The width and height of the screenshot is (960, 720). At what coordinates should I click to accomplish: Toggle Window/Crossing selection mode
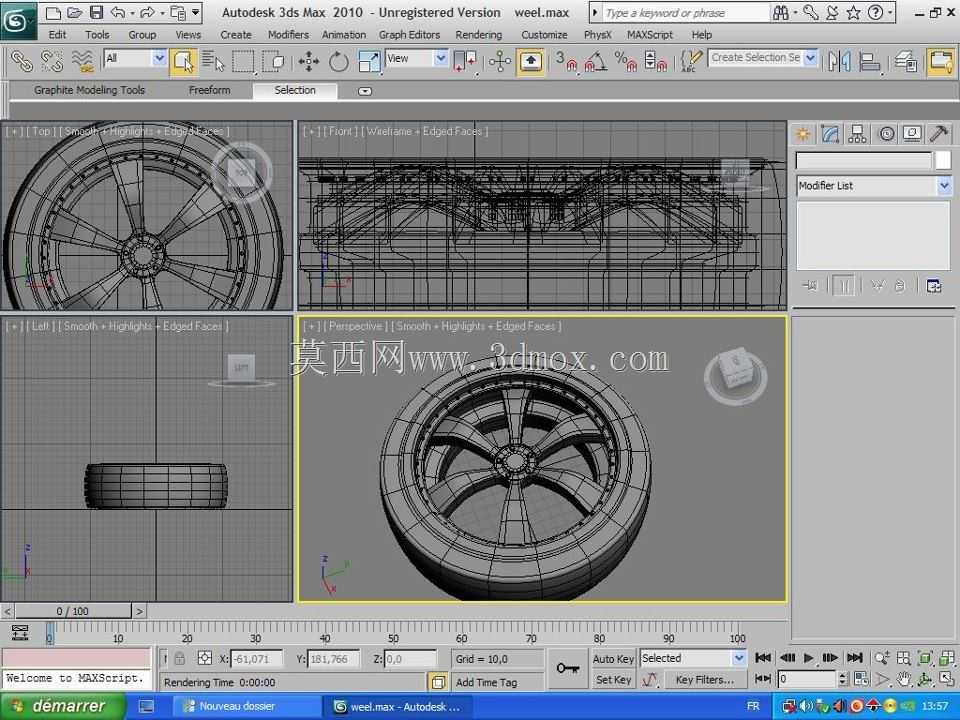click(273, 61)
